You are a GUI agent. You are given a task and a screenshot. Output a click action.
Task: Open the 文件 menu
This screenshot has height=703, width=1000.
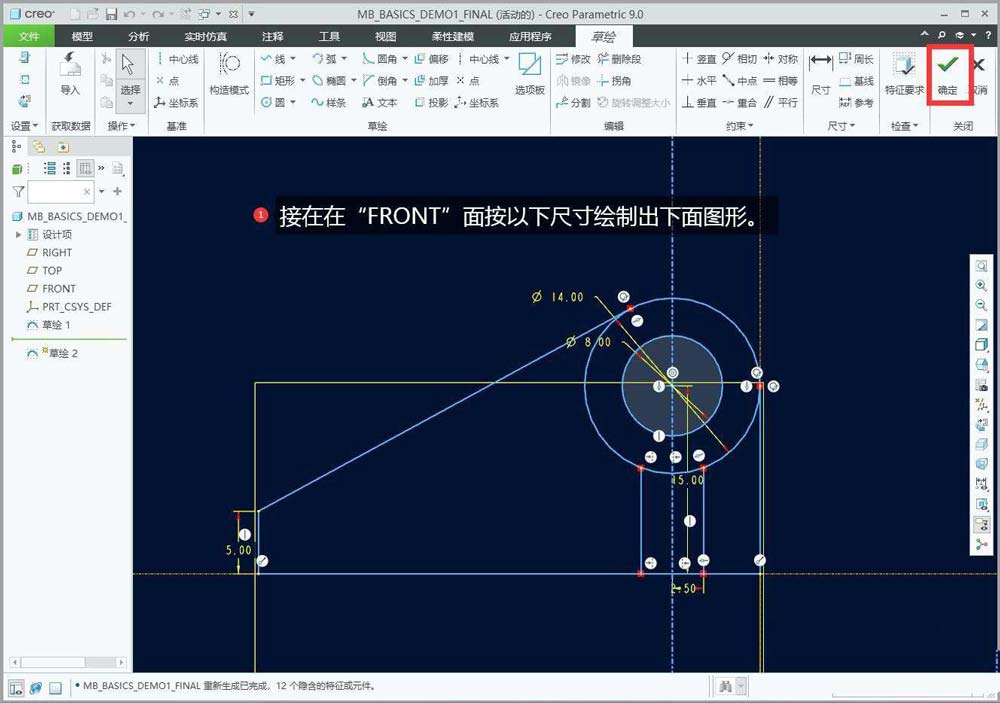[29, 36]
